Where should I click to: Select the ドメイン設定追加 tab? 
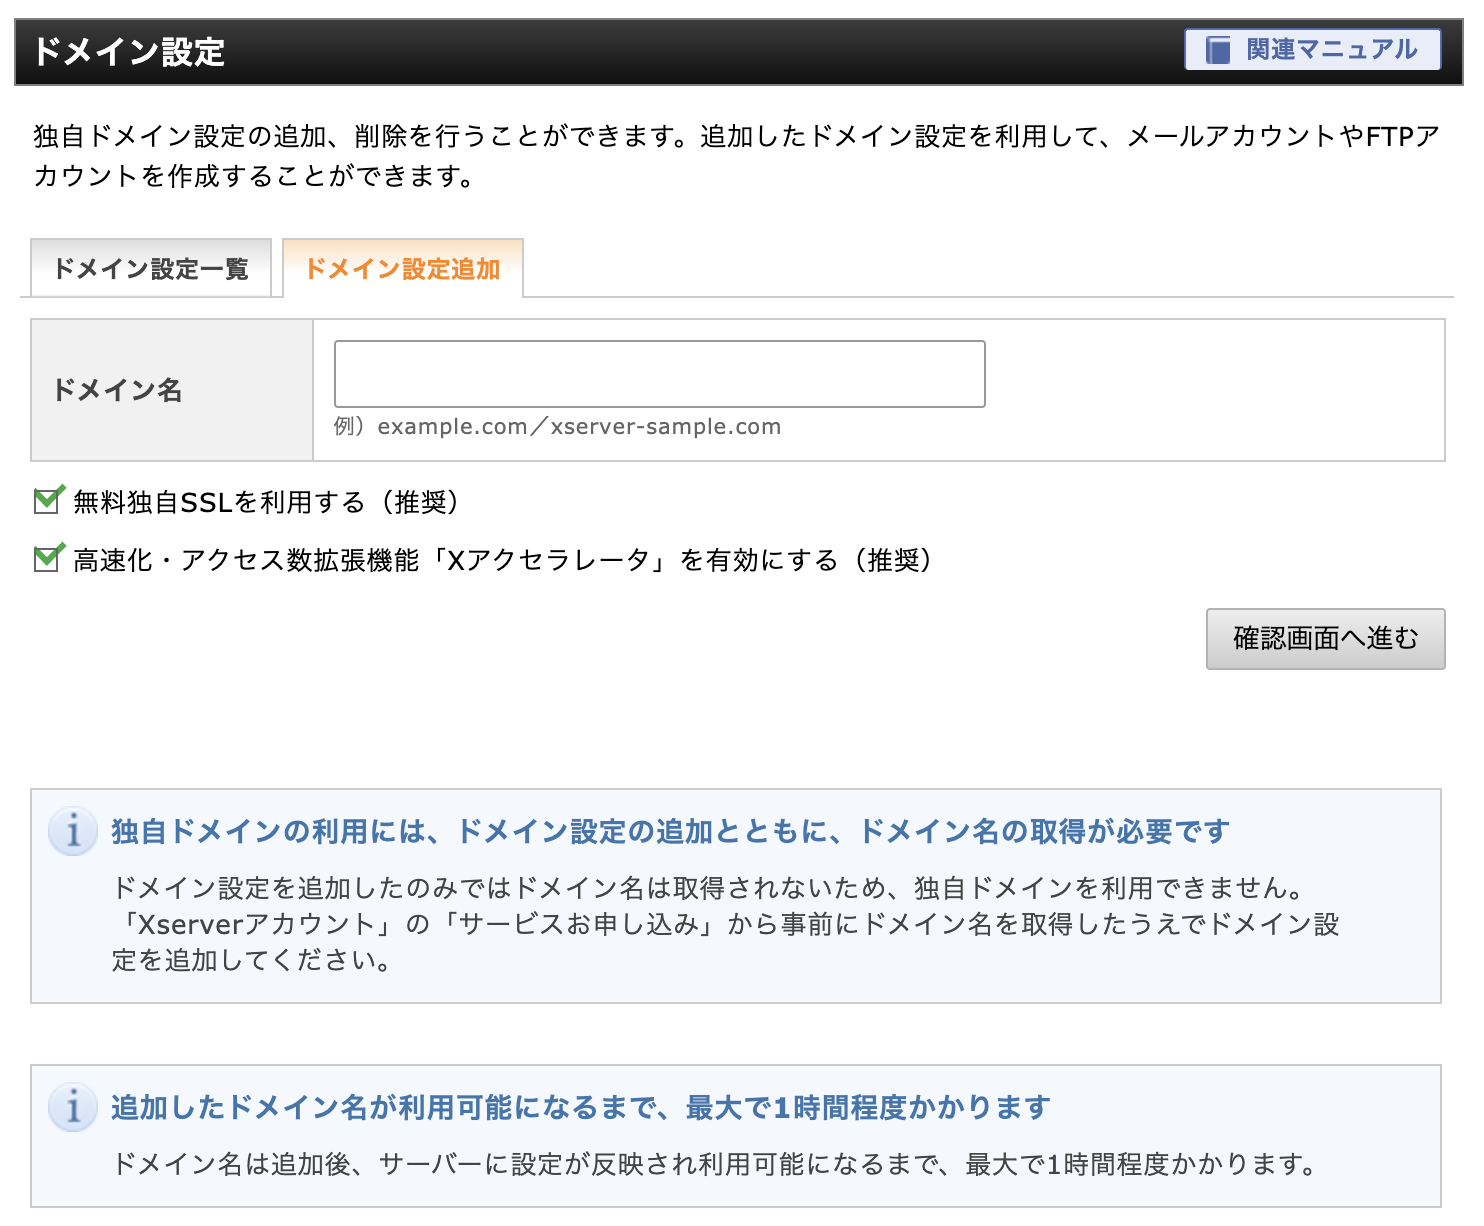[x=402, y=269]
